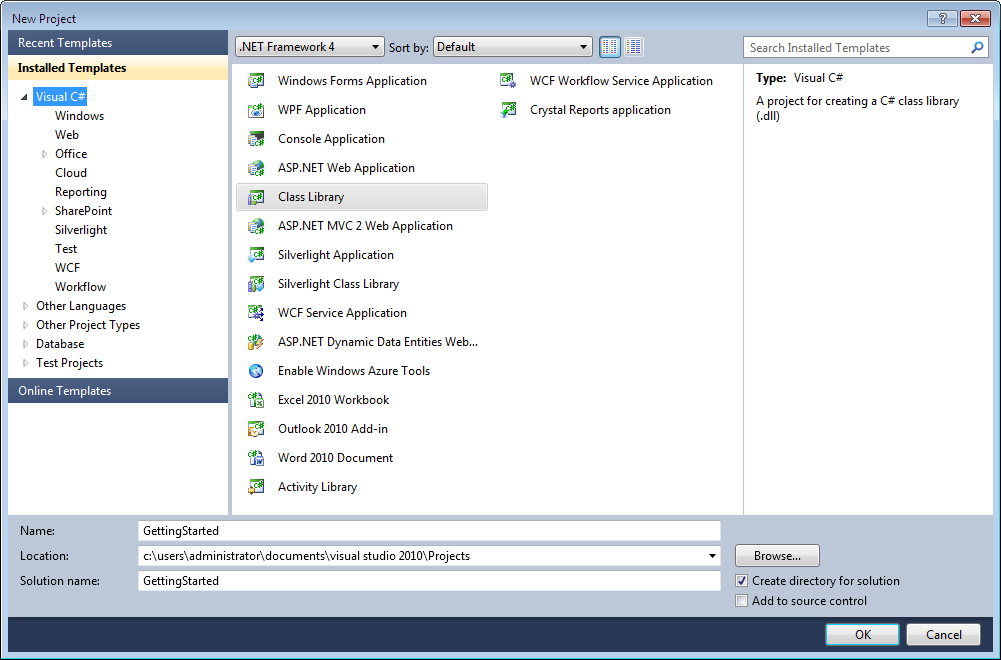Select the Cloud category in tree
Image resolution: width=1001 pixels, height=660 pixels.
[71, 173]
